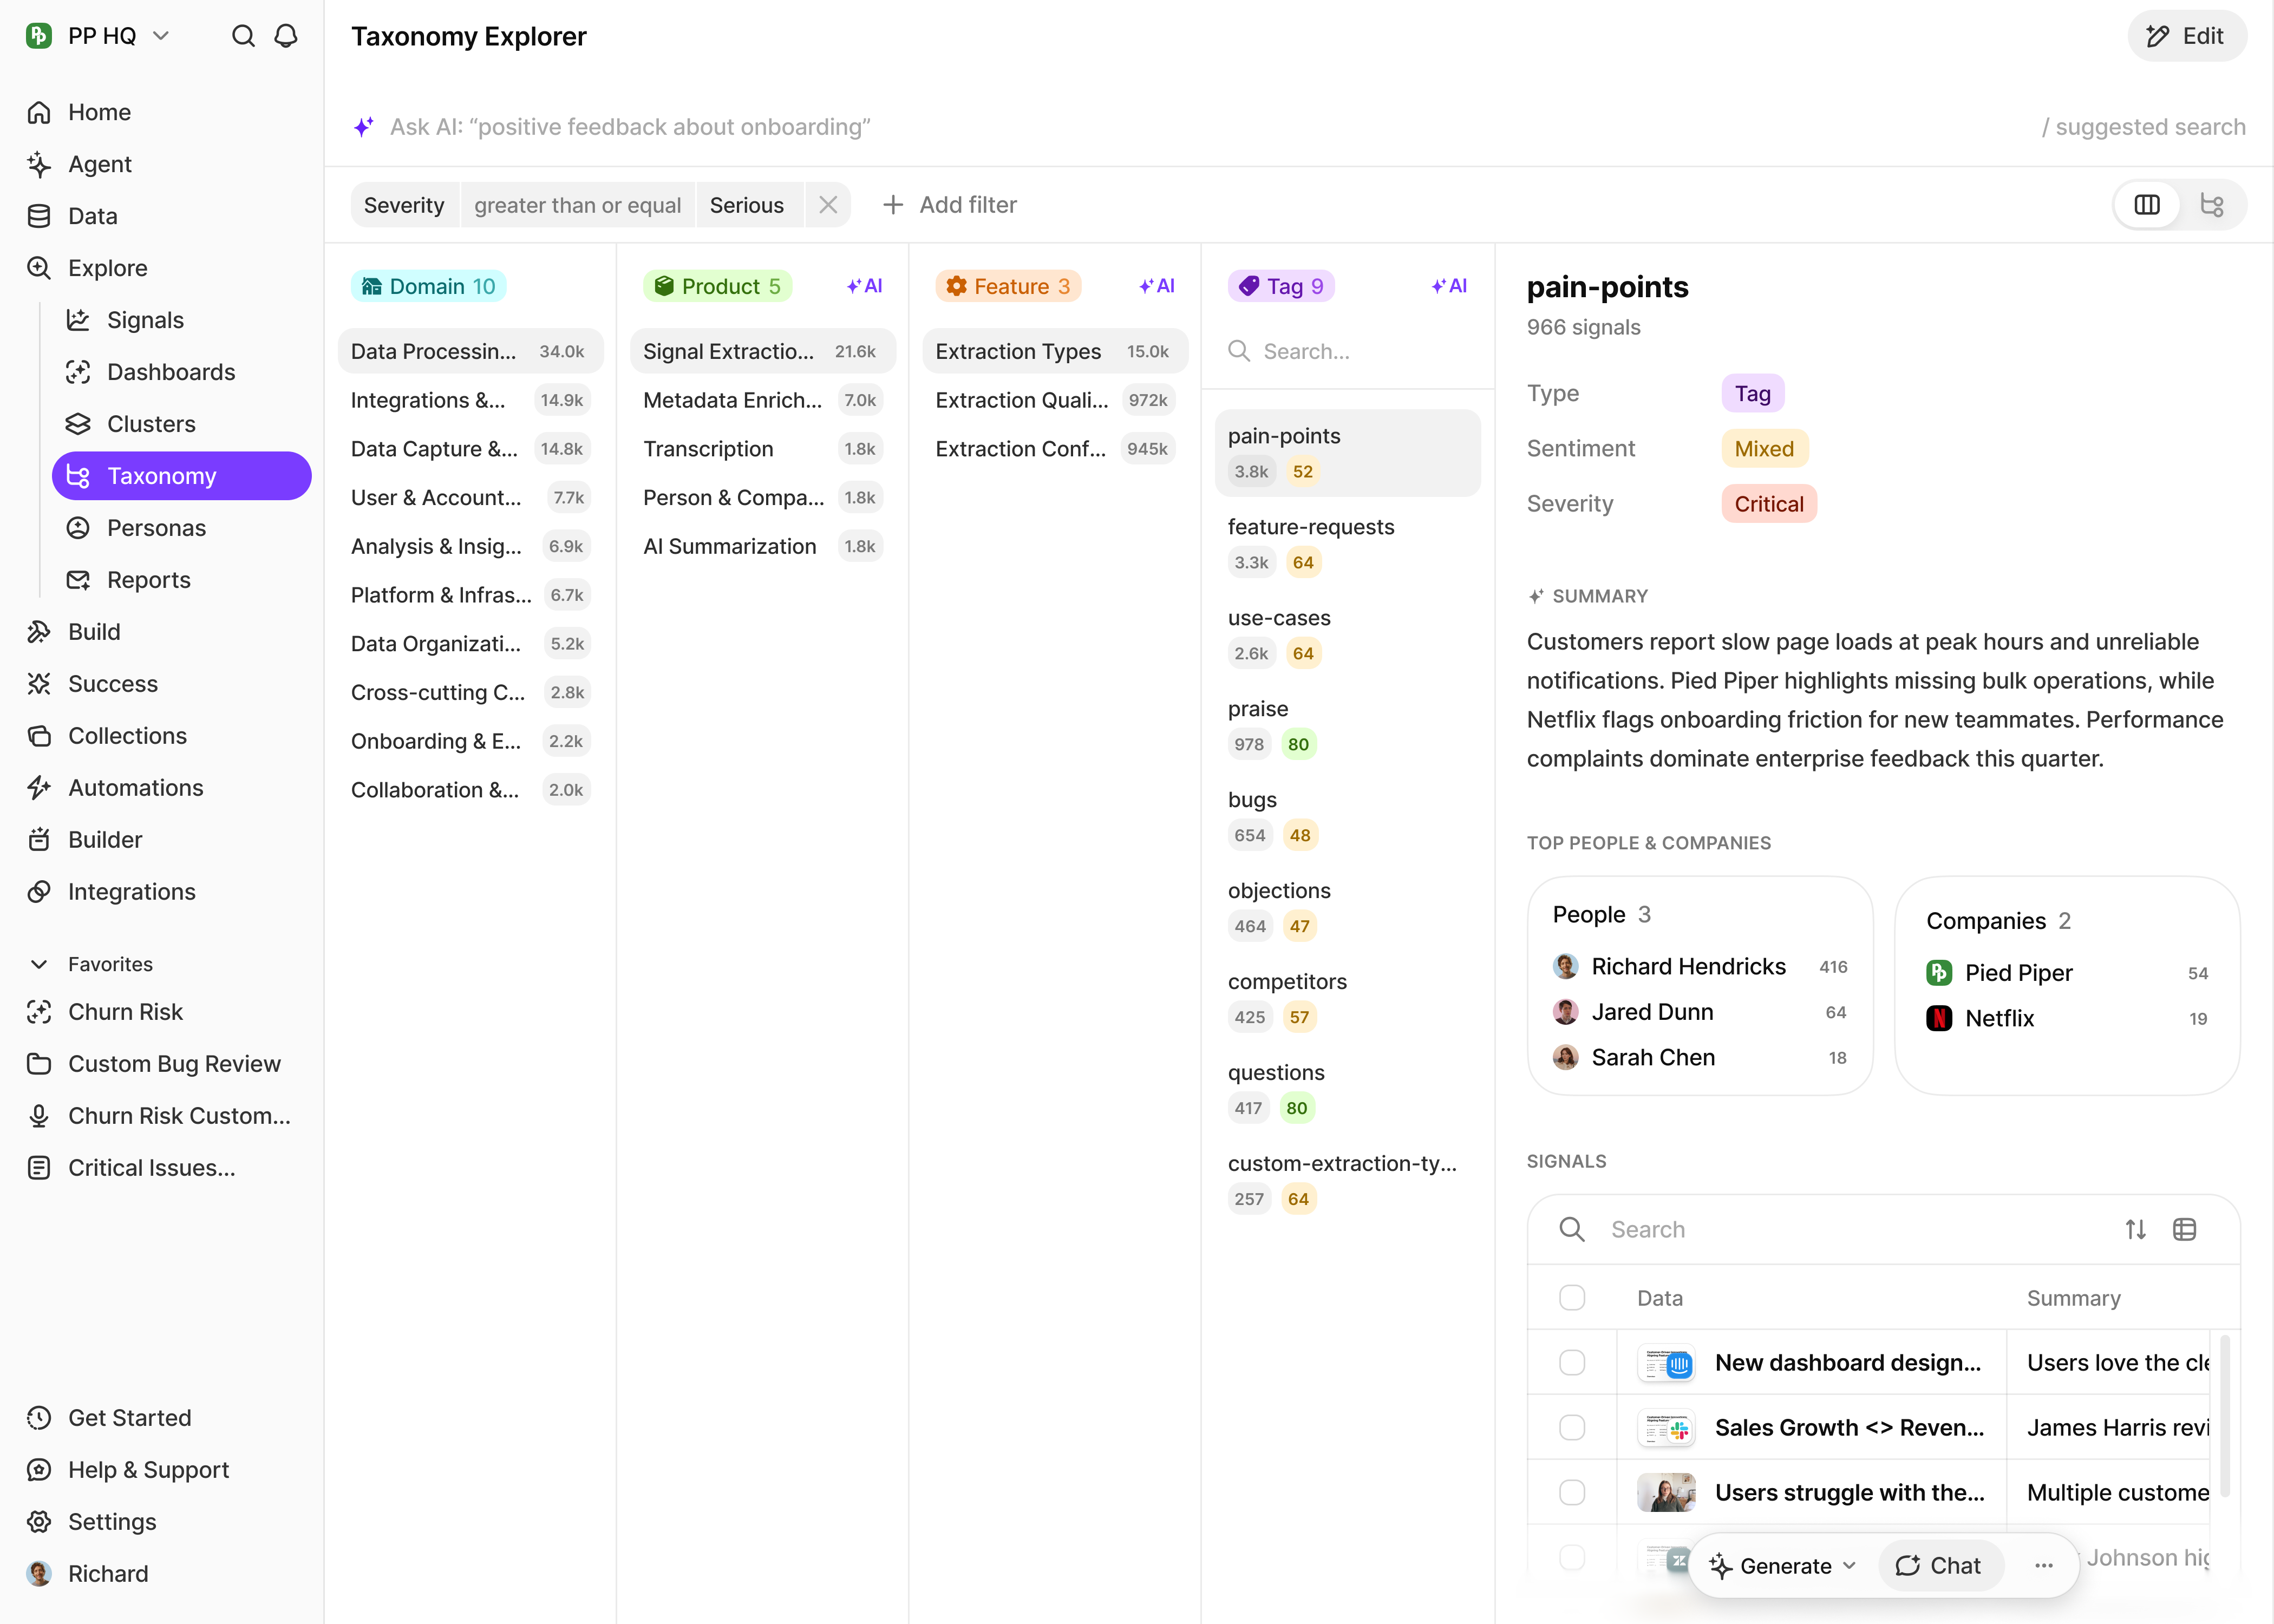Check the New dashboard design row

[1572, 1363]
